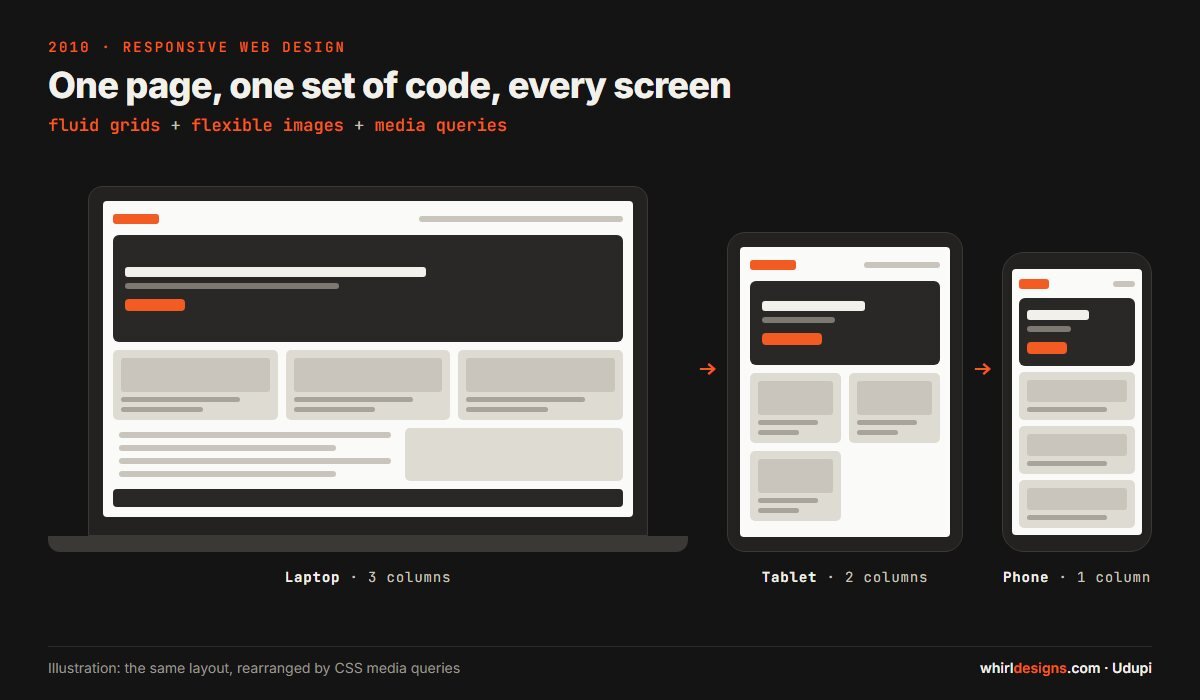Click the orange hero button on the tablet screen
The image size is (1200, 700).
tap(792, 339)
